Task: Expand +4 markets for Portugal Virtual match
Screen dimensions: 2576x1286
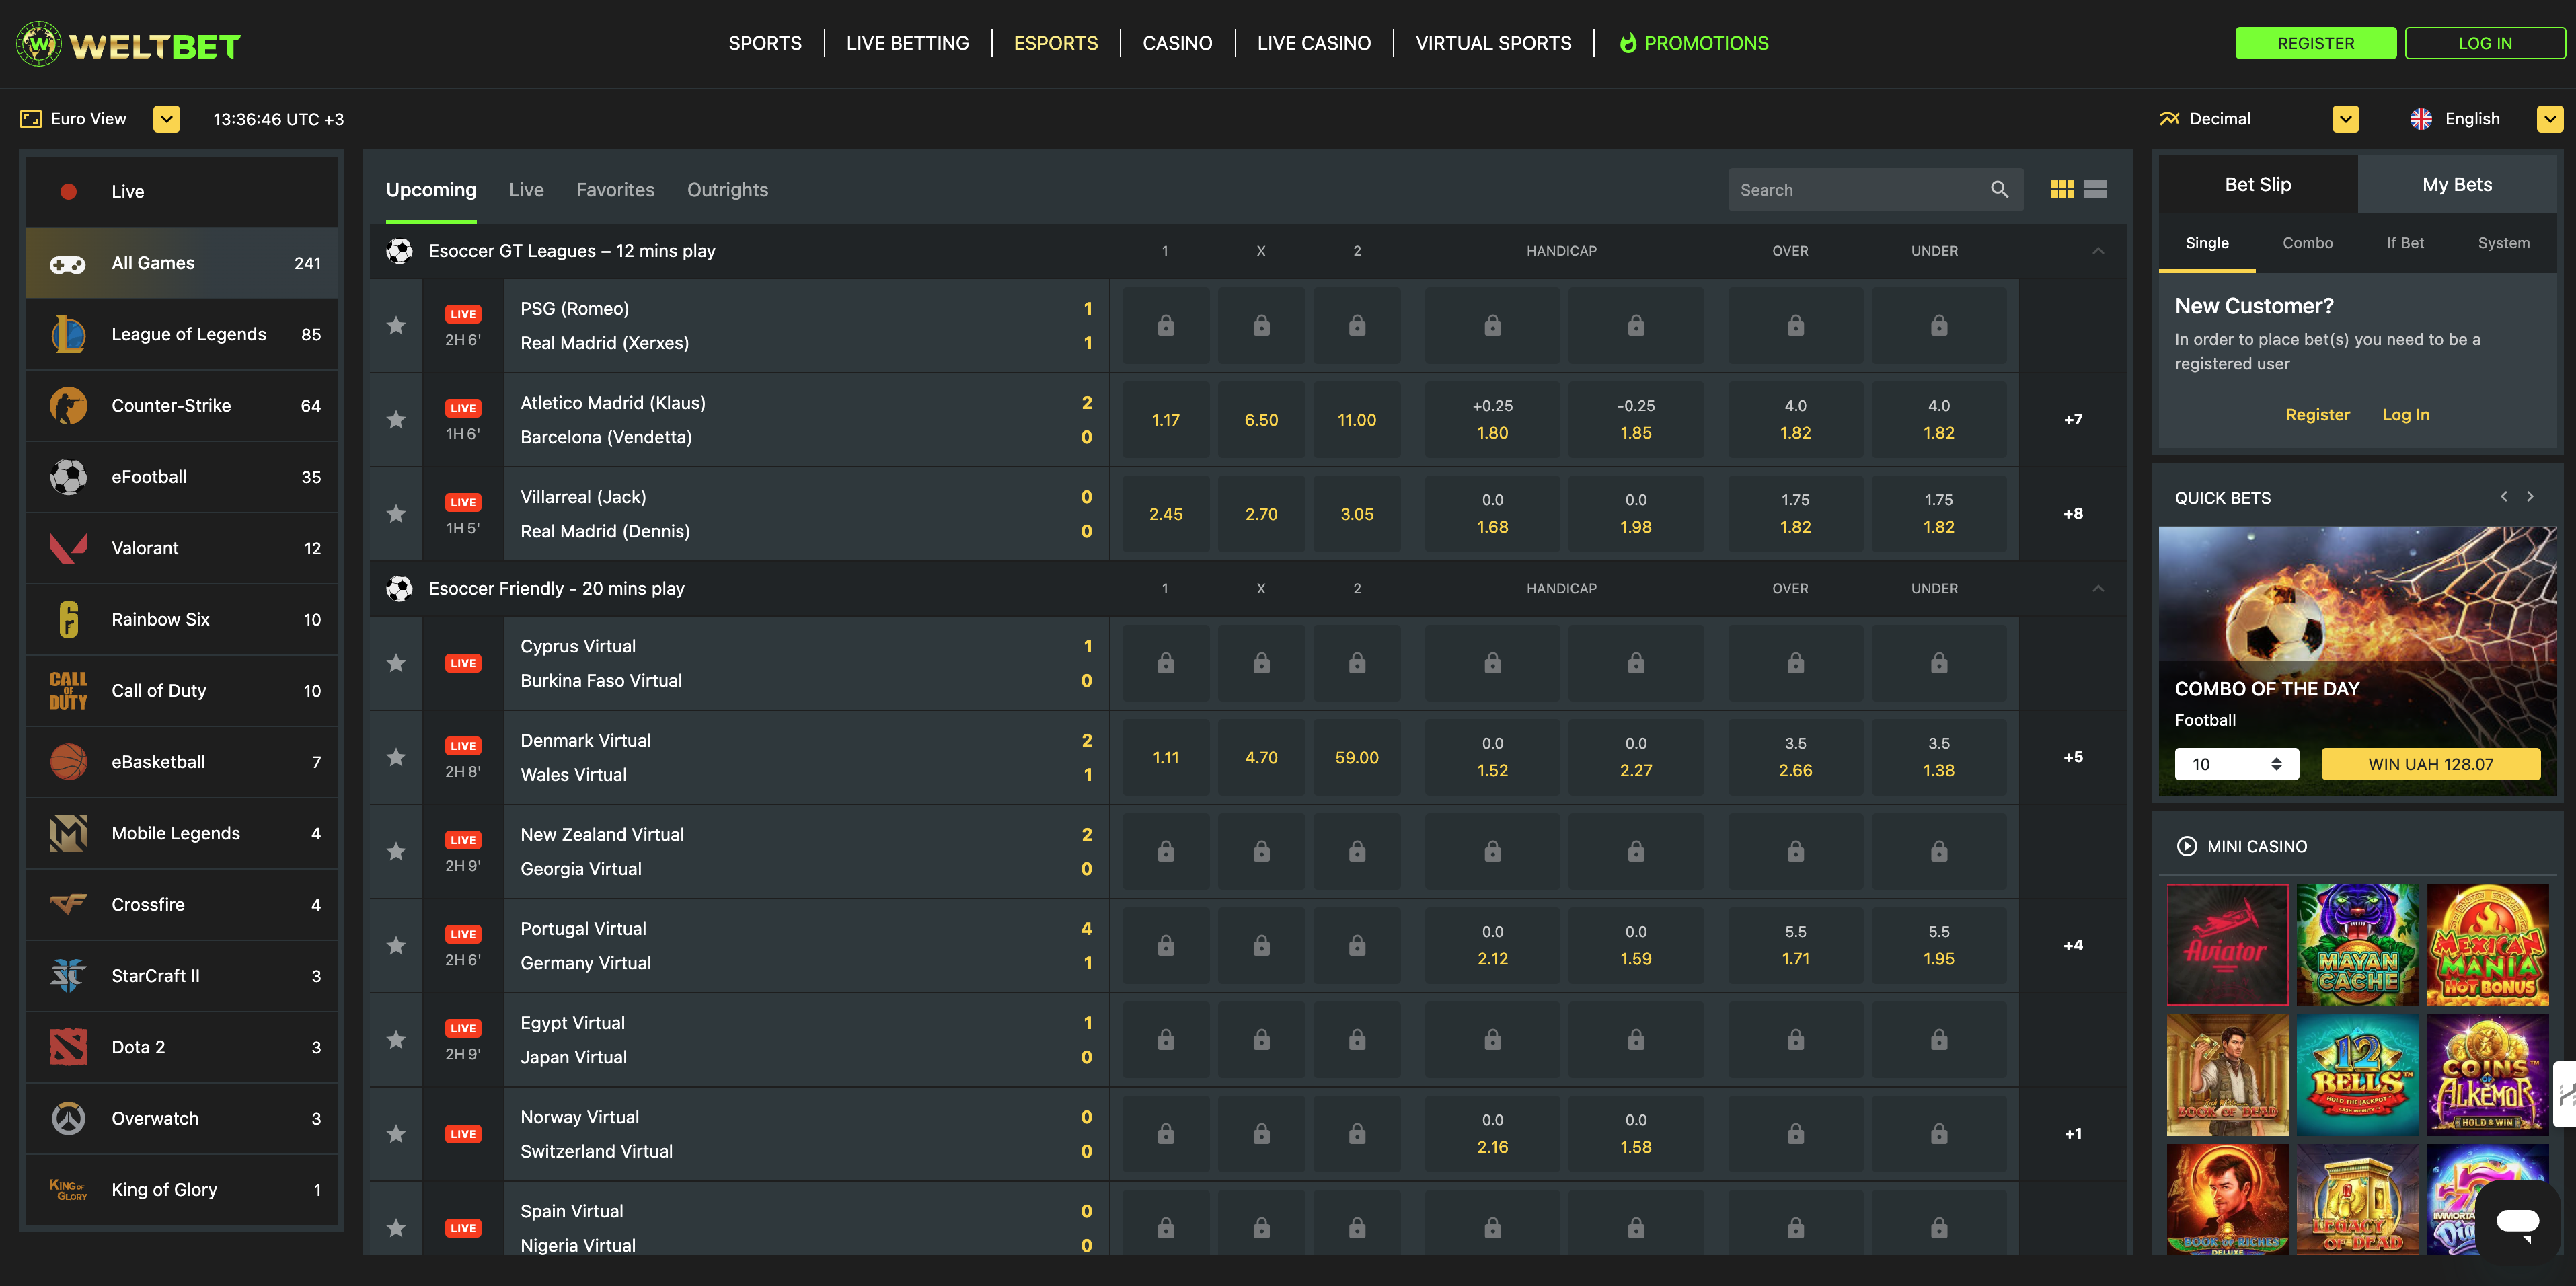Action: pos(2073,945)
